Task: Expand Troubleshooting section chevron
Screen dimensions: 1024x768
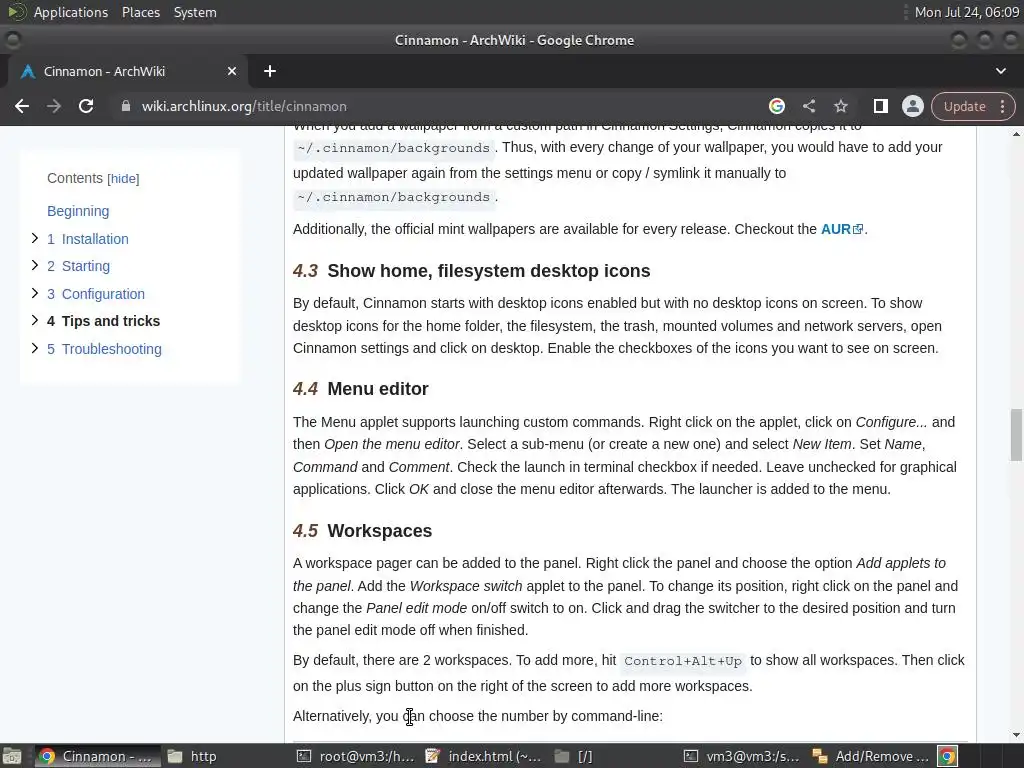Action: pyautogui.click(x=35, y=348)
